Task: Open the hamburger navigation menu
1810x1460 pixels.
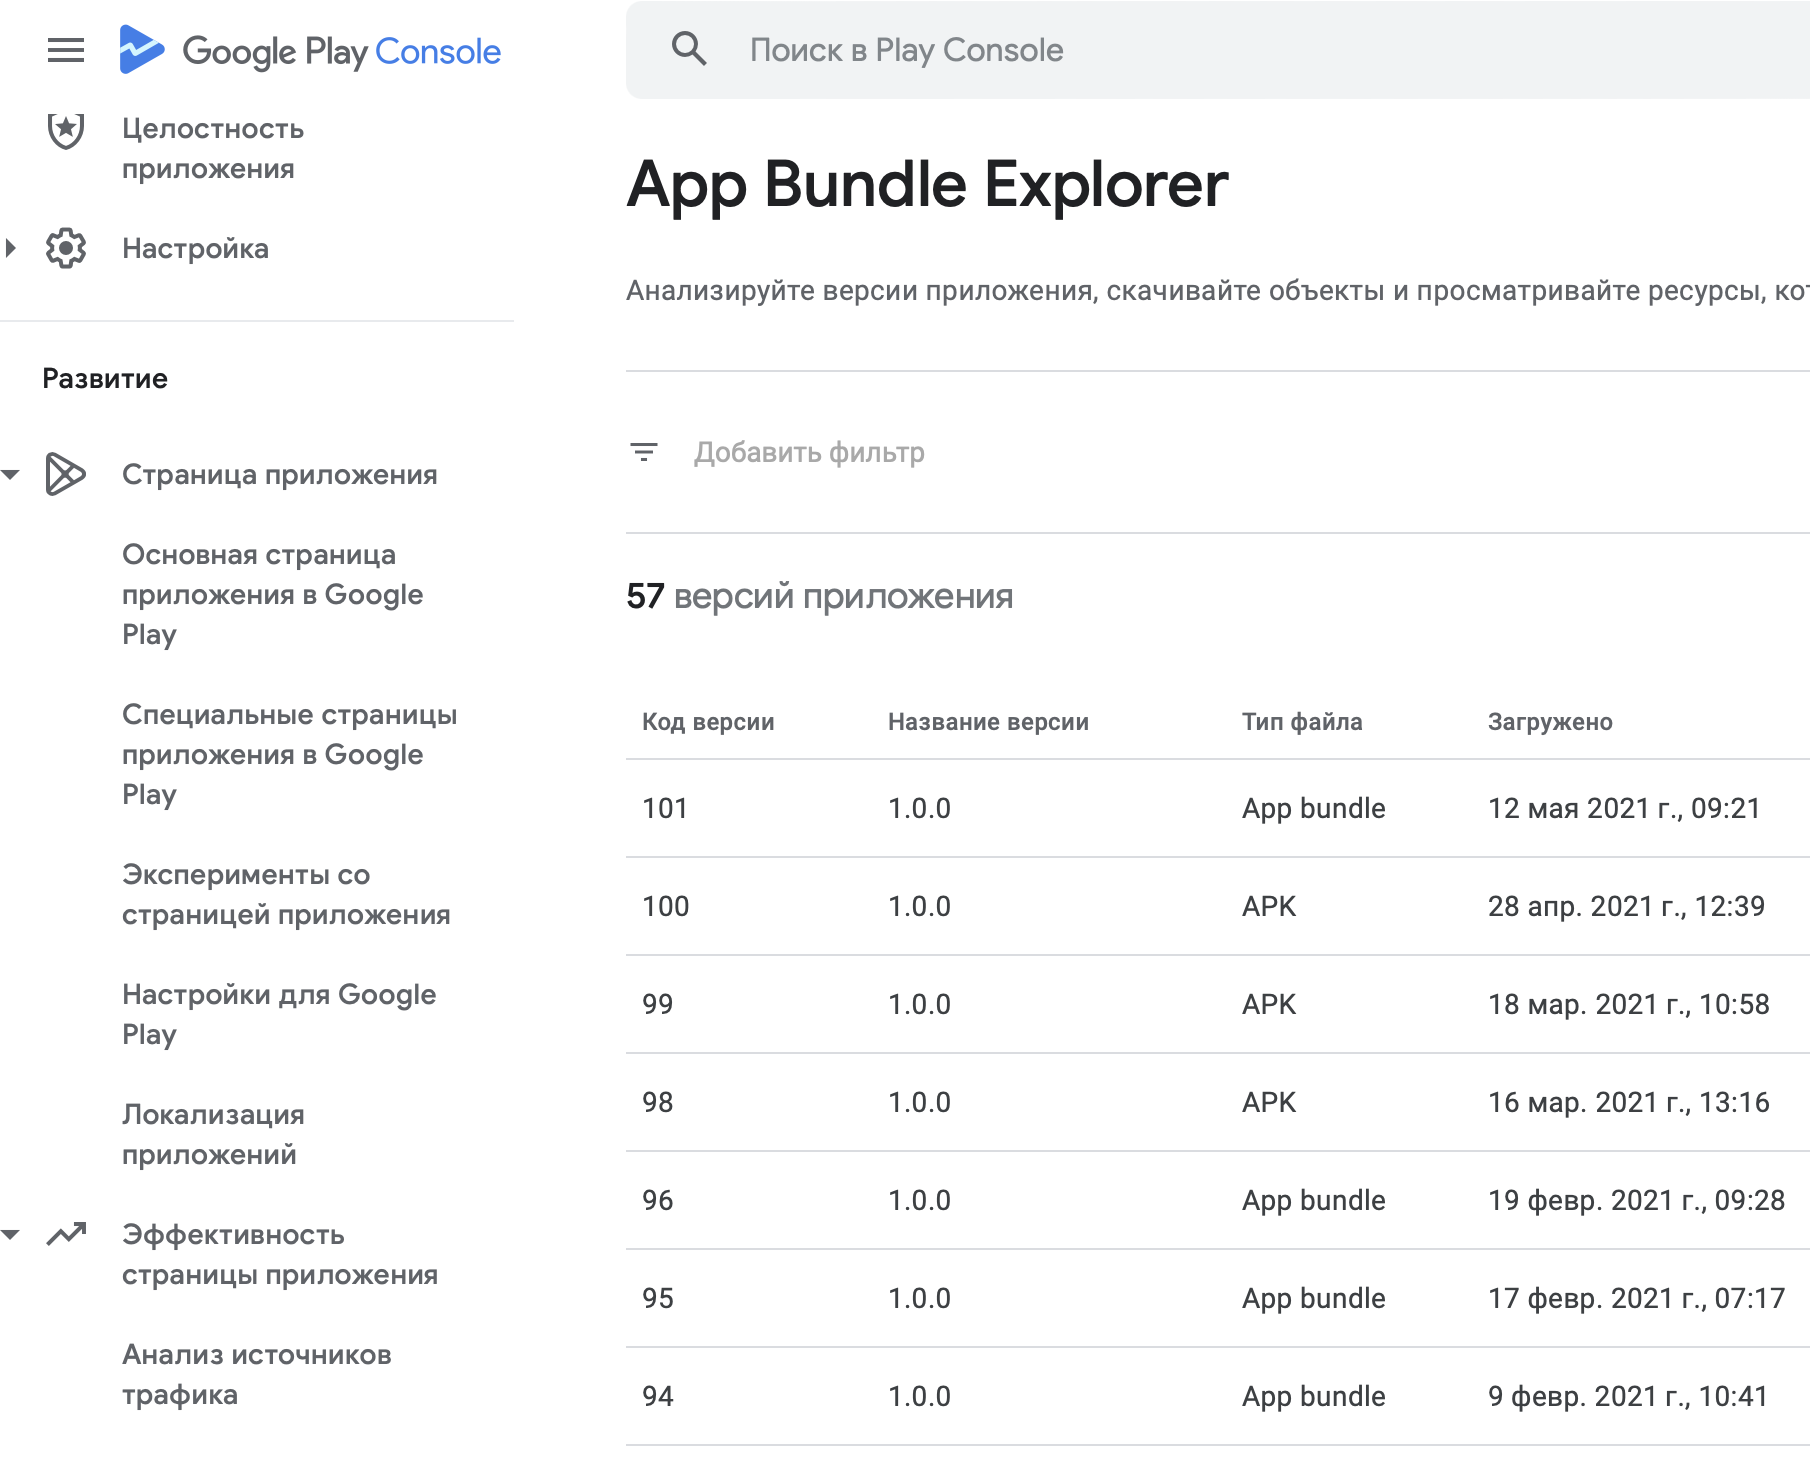Action: pyautogui.click(x=66, y=50)
